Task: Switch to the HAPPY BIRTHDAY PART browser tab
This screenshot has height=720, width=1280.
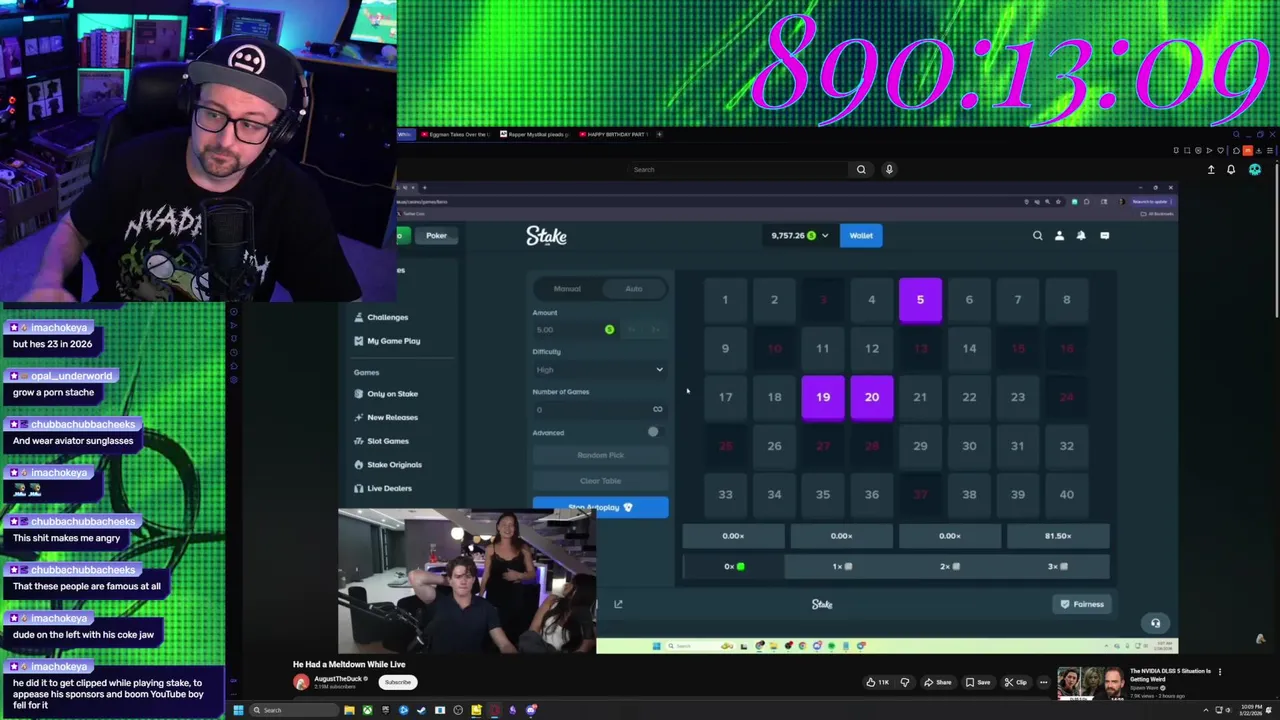Action: pyautogui.click(x=614, y=134)
